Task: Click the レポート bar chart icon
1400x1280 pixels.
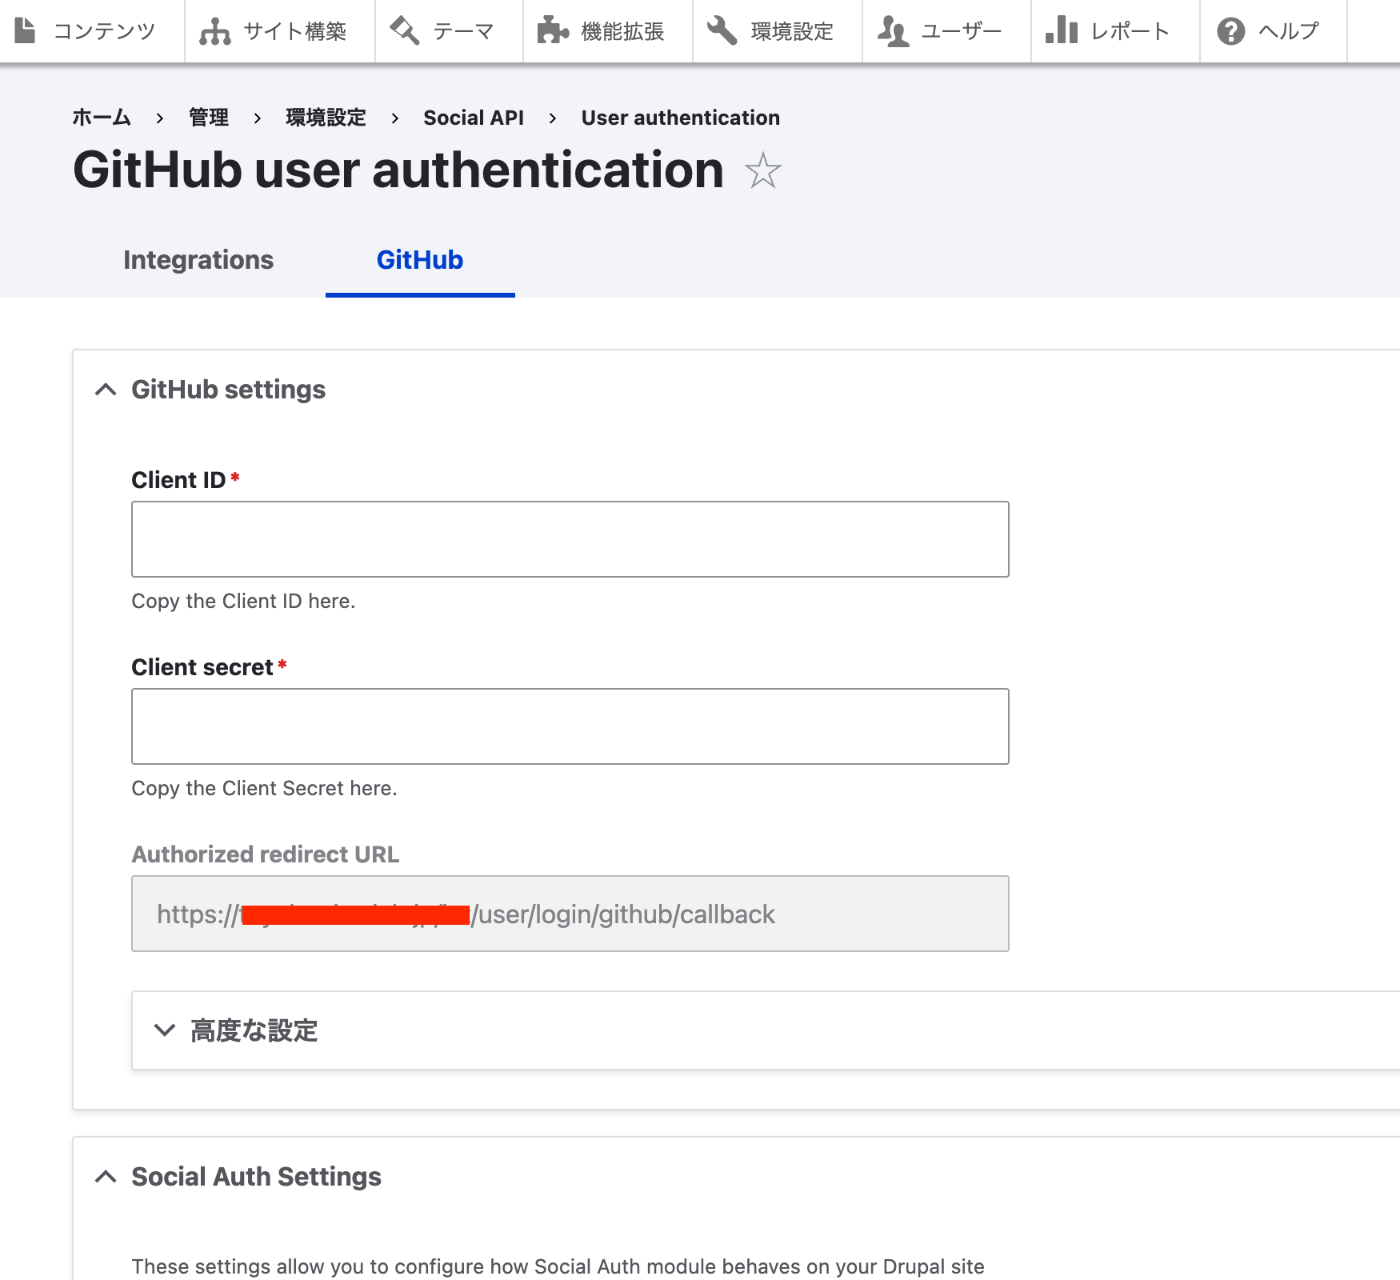Action: pos(1062,31)
